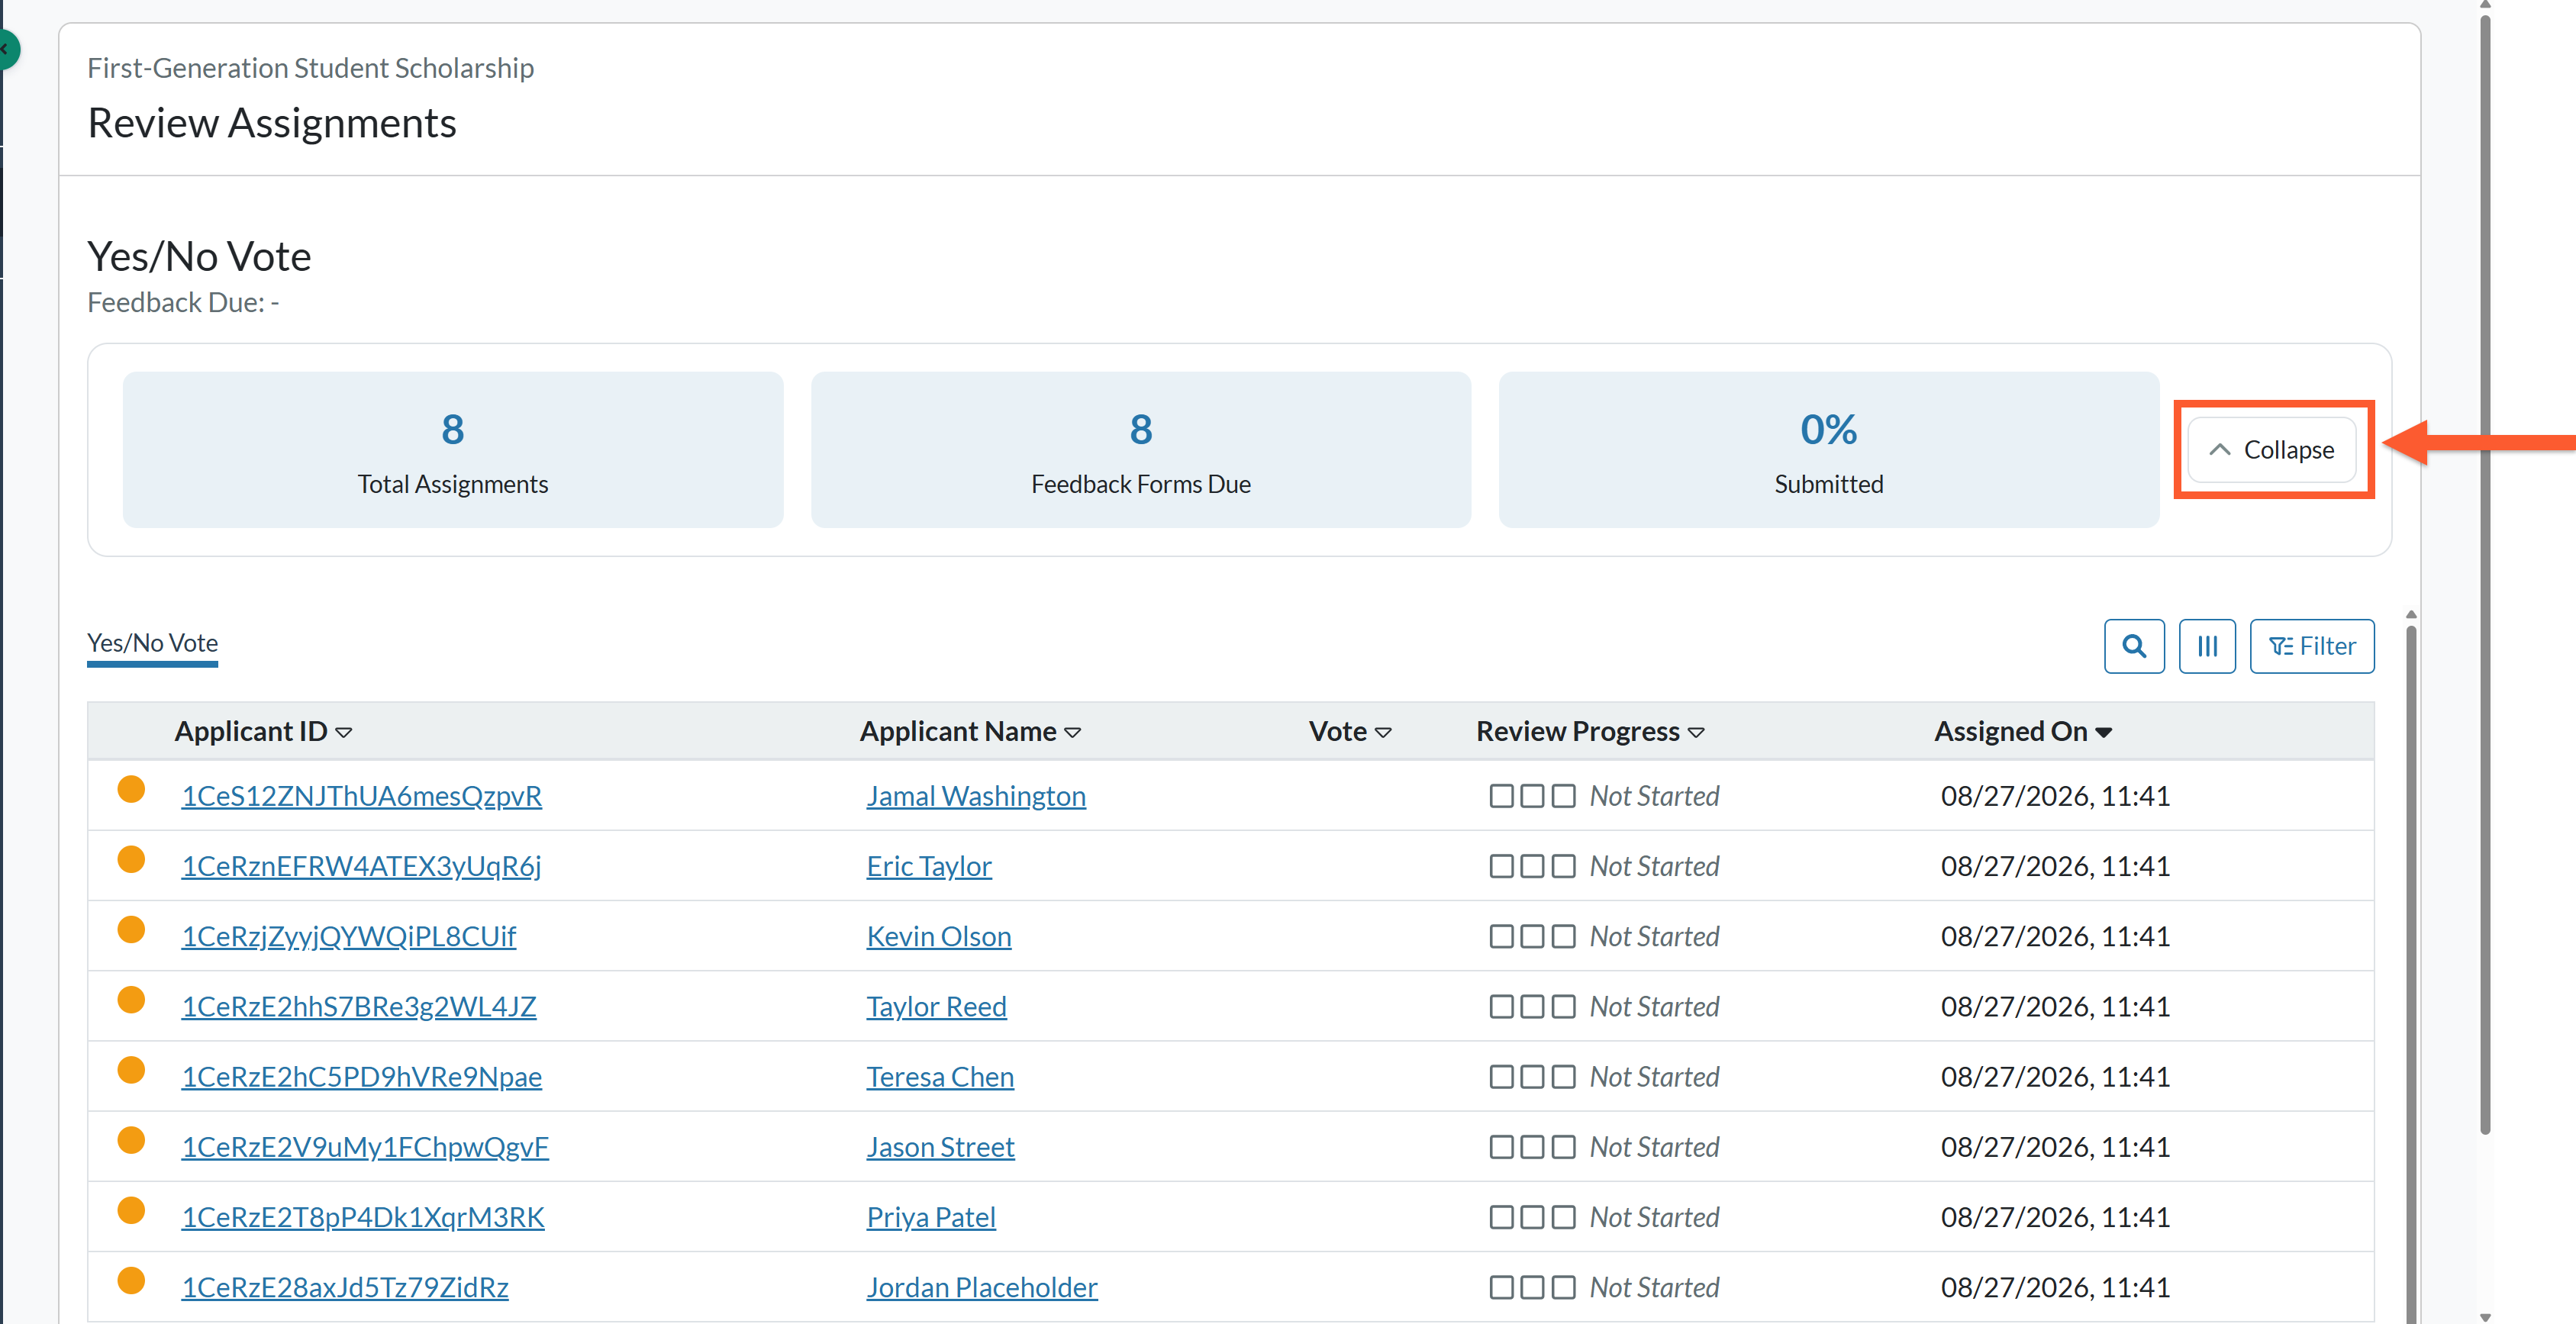Open Jordan Placeholder applicant link
2576x1324 pixels.
tap(981, 1287)
